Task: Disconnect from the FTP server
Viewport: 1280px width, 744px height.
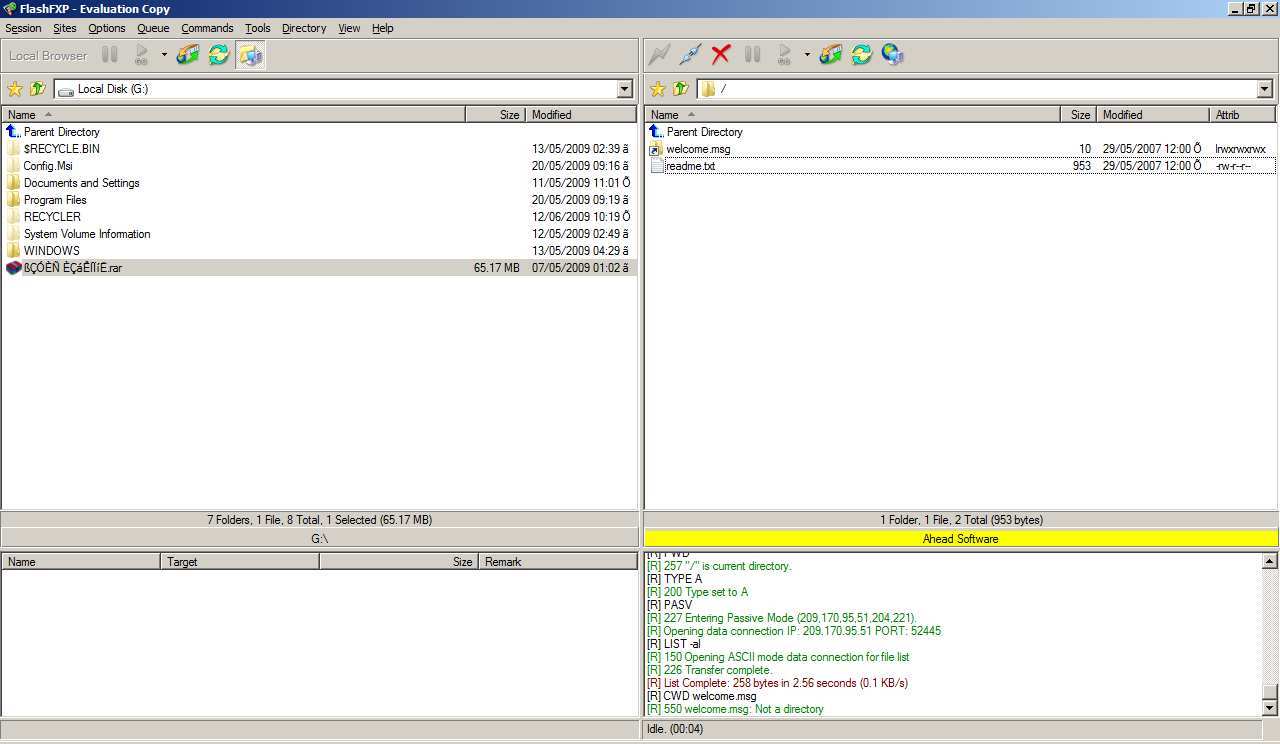Action: [x=721, y=55]
